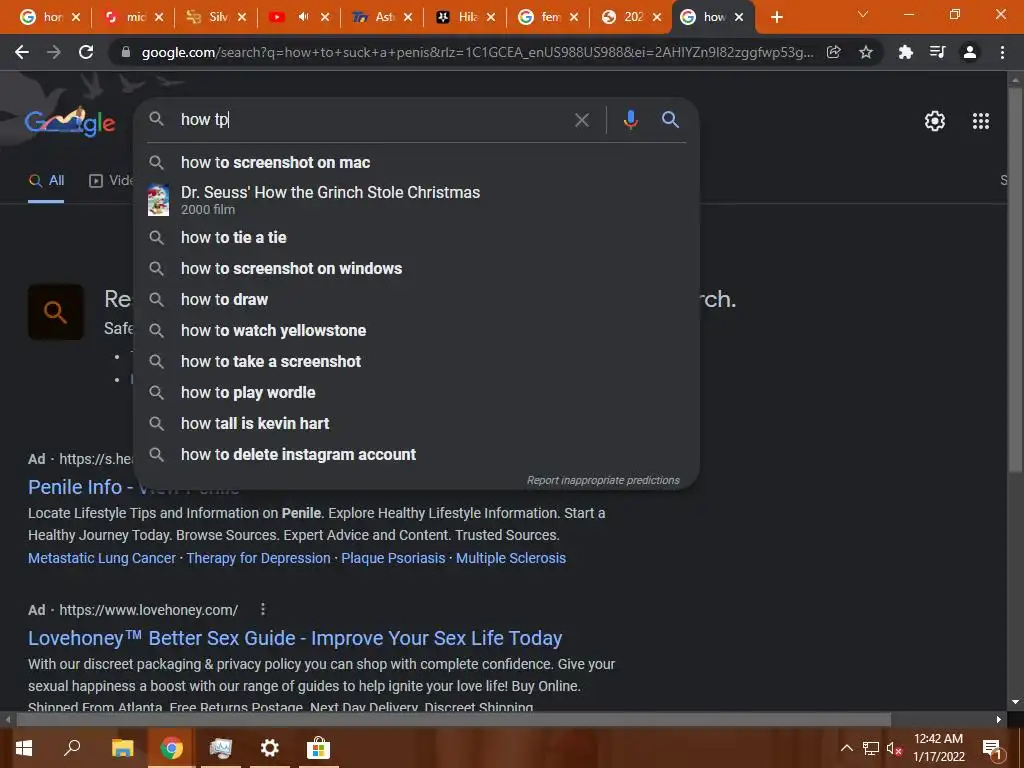The width and height of the screenshot is (1024, 768).
Task: Open the notification center icon
Action: click(992, 748)
